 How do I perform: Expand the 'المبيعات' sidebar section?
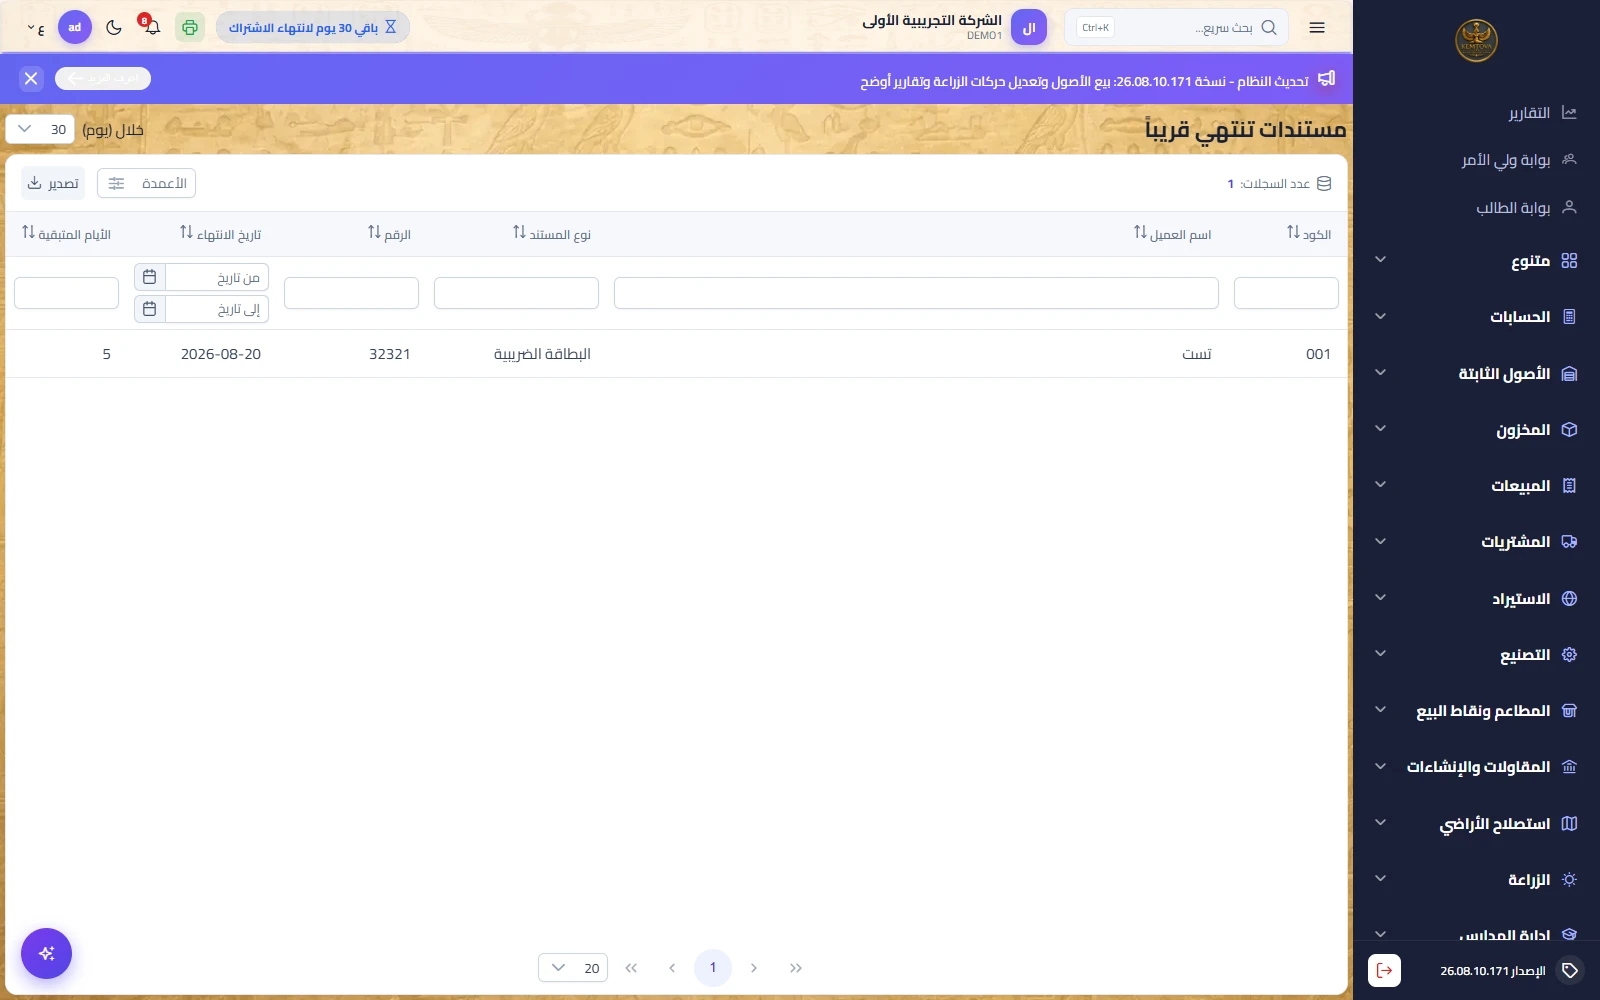tap(1476, 486)
